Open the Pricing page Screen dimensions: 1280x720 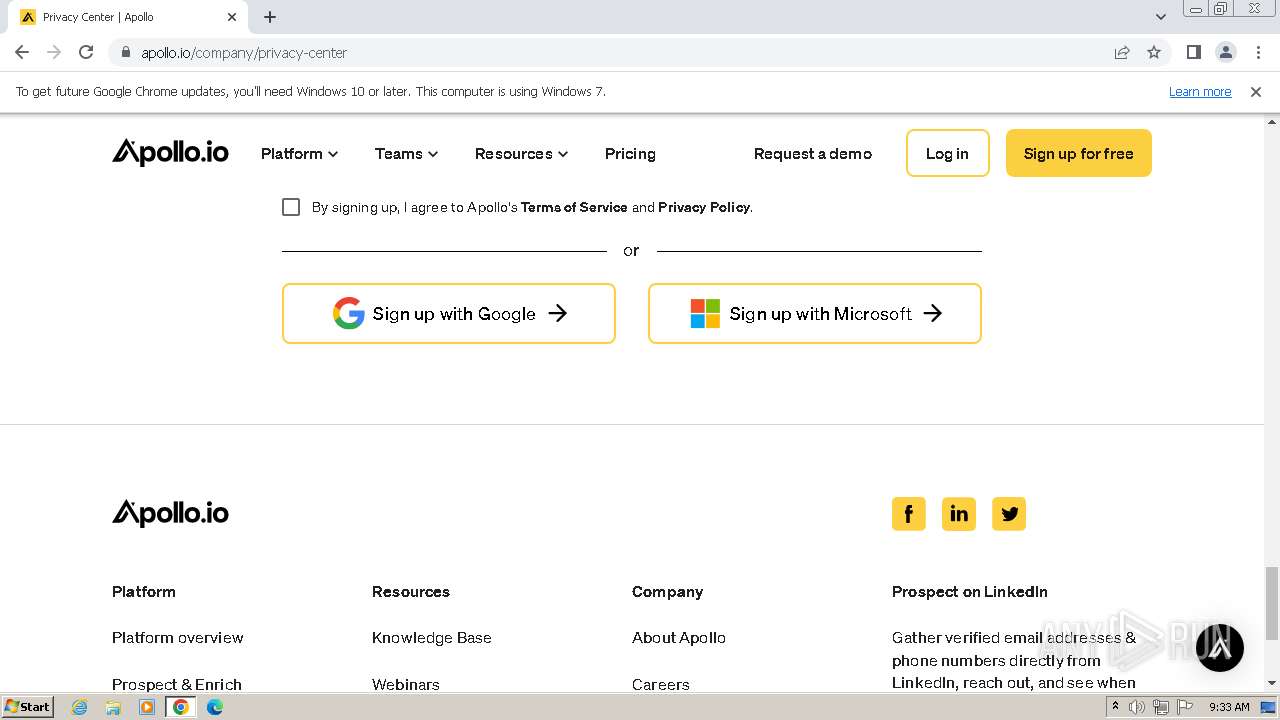630,153
